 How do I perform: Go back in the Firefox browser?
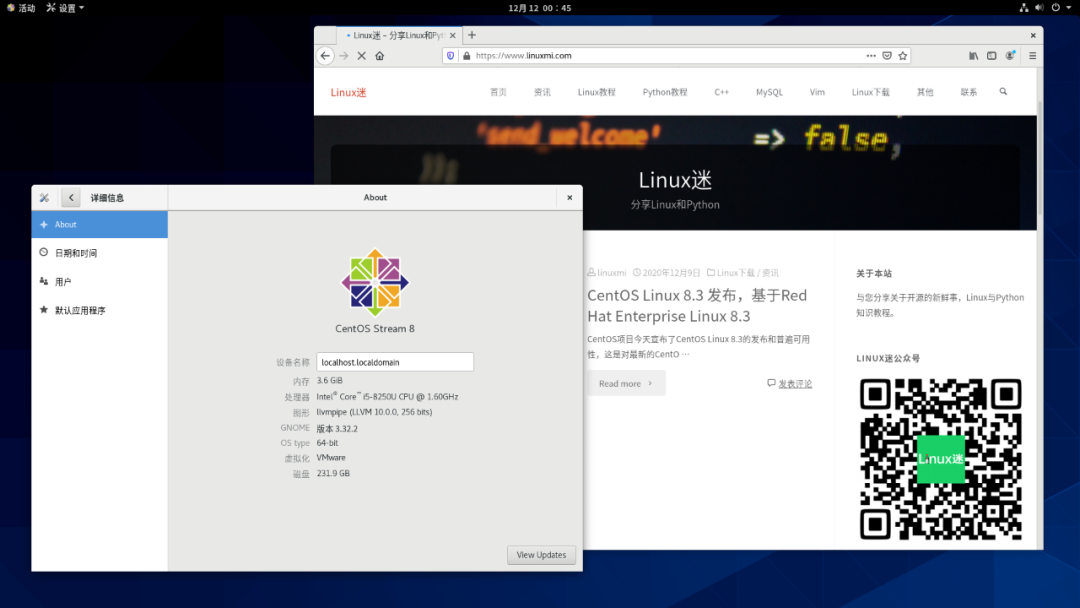[325, 56]
